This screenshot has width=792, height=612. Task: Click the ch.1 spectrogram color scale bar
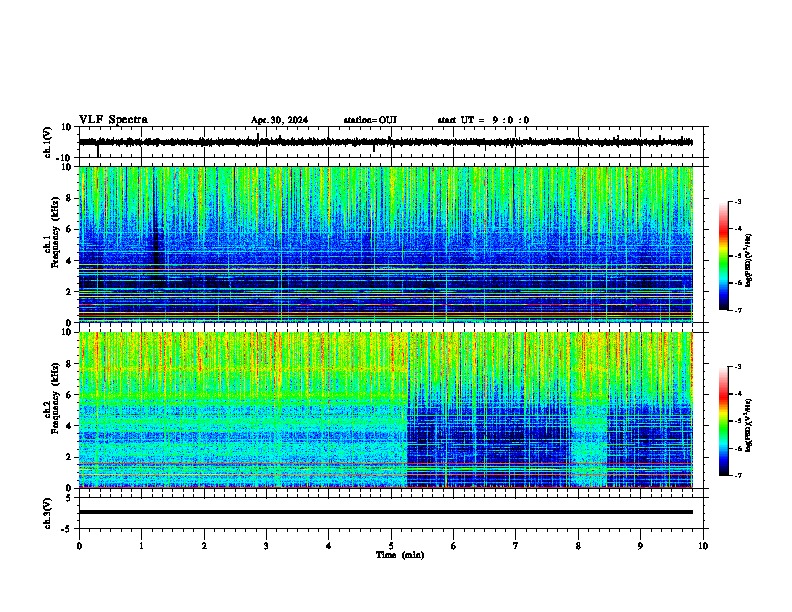click(x=724, y=256)
